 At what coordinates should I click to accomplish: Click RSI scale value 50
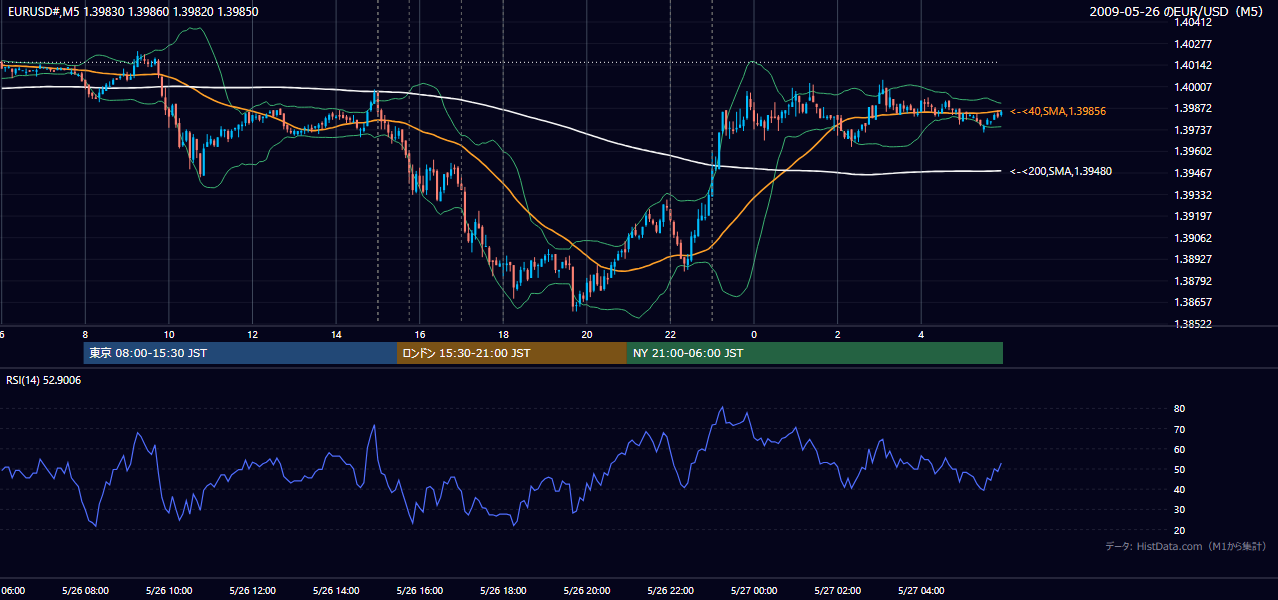1180,469
